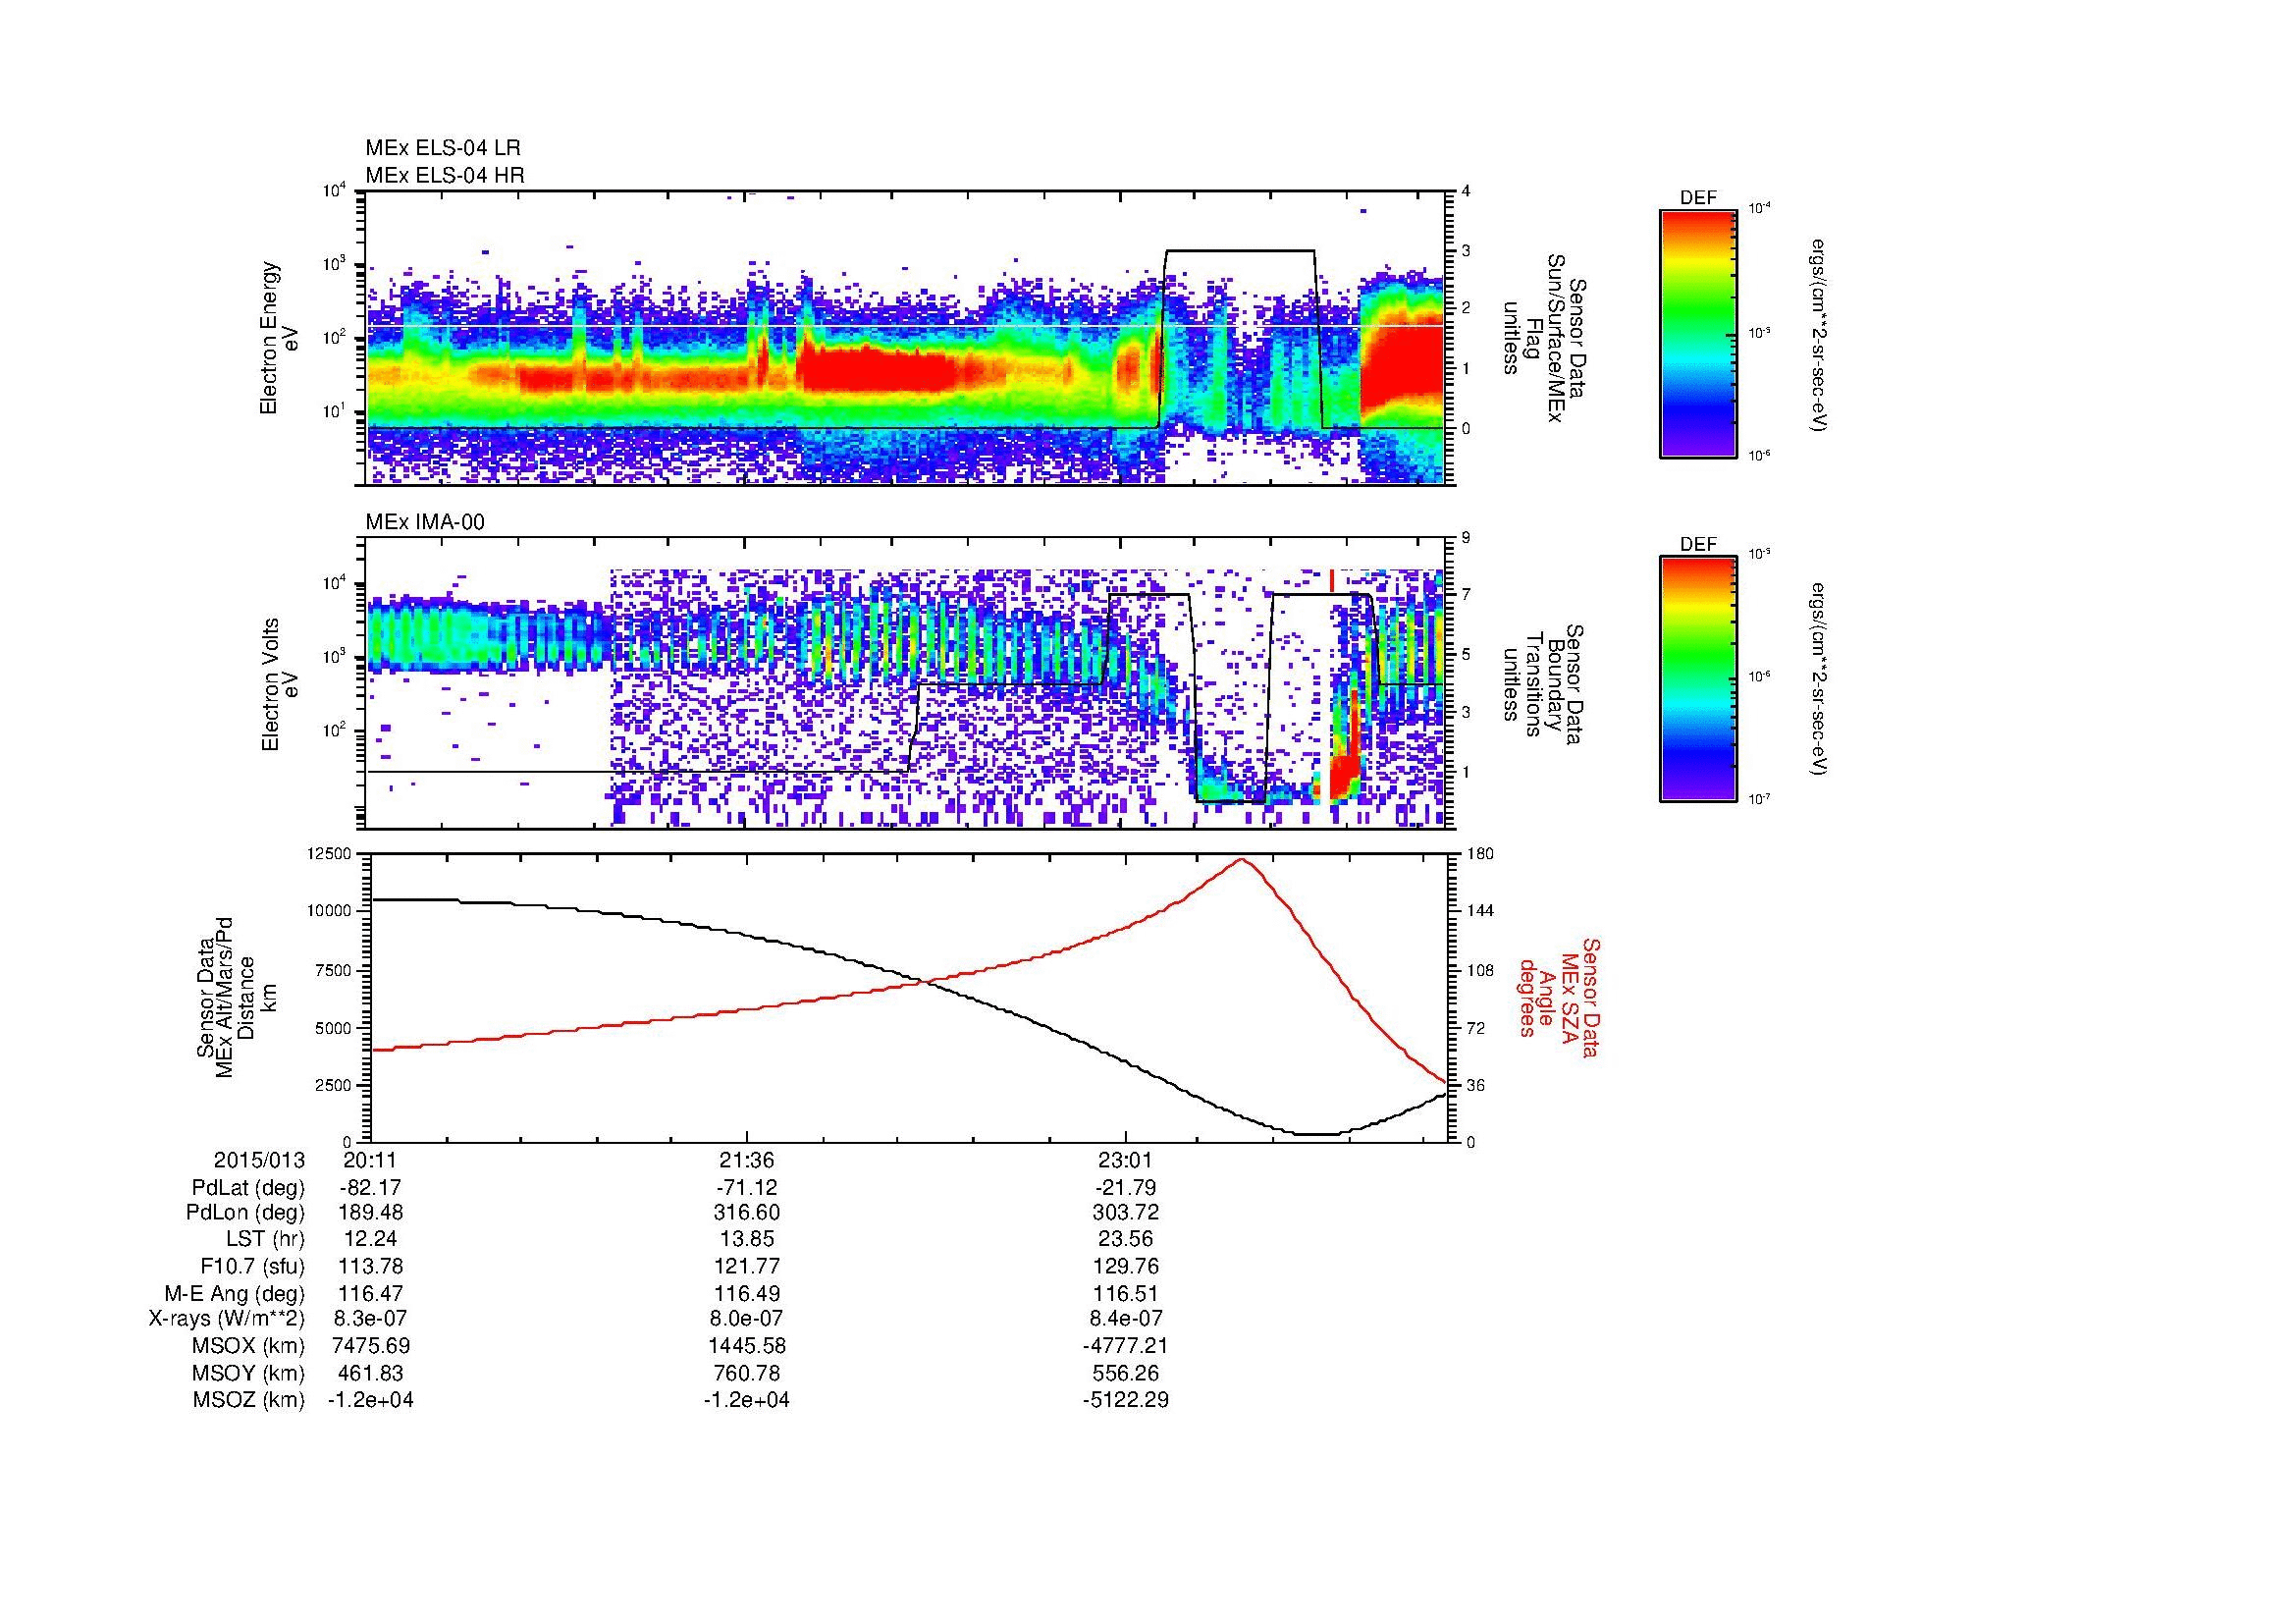Select the 23:01 time tick label
The image size is (2296, 1623).
[1126, 1161]
